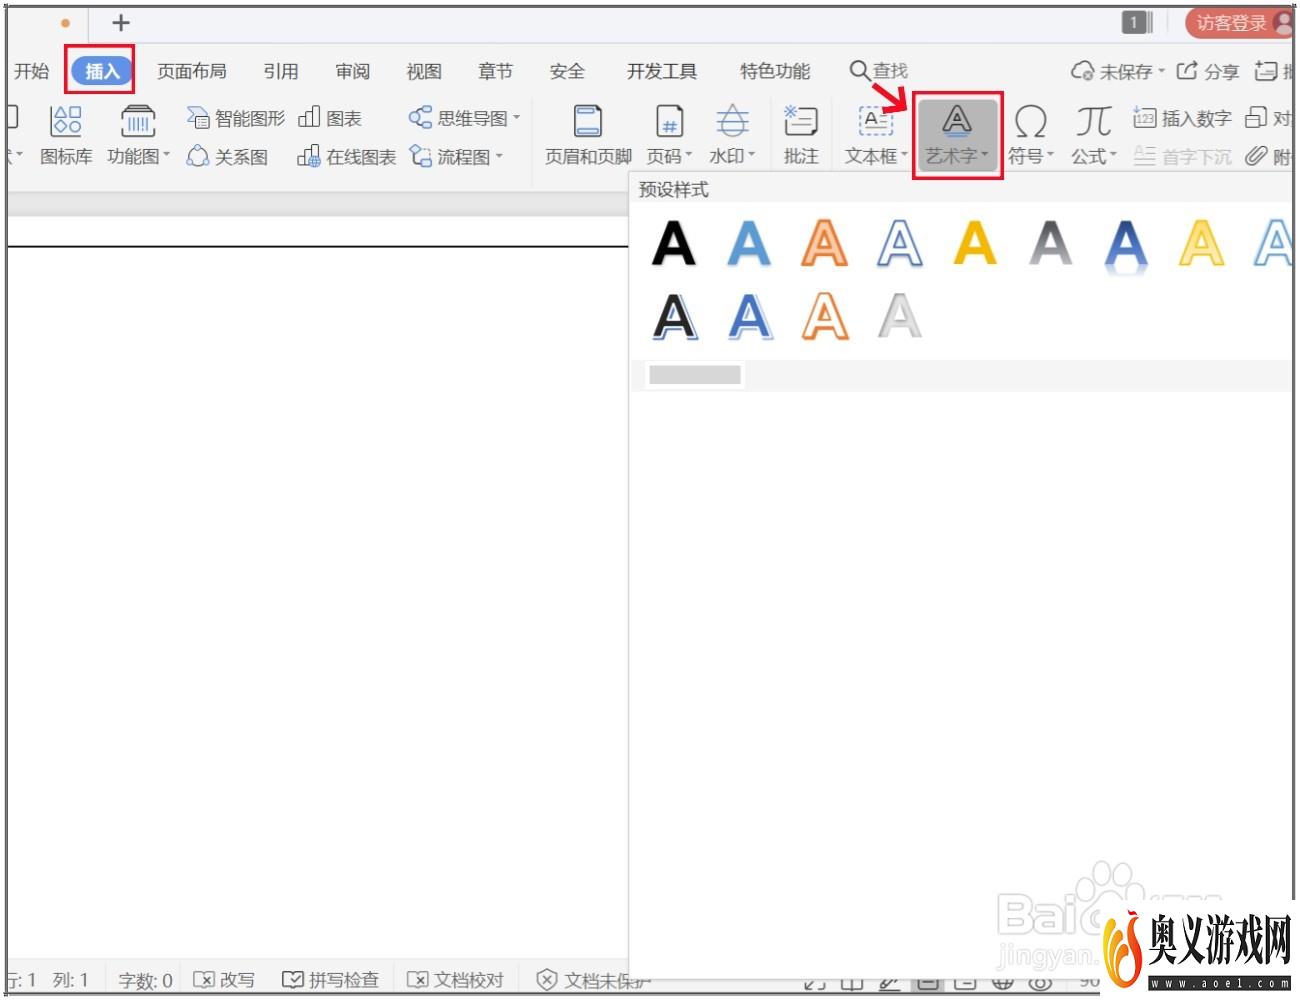Click the 分享 share button

click(1207, 72)
